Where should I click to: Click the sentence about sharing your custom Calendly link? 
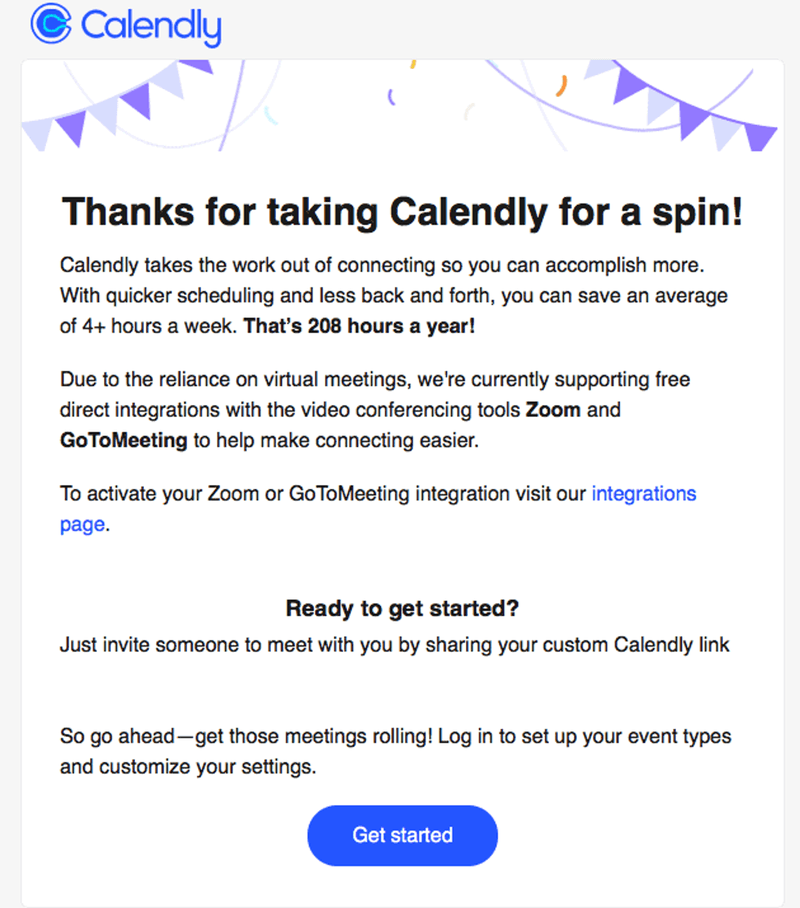[395, 645]
